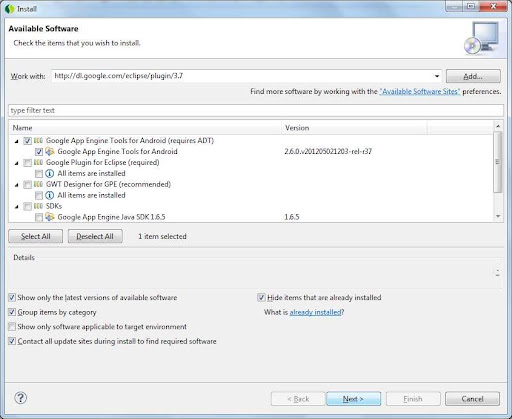Enable Show only software applicable to target environment
The width and height of the screenshot is (512, 419).
click(x=12, y=326)
